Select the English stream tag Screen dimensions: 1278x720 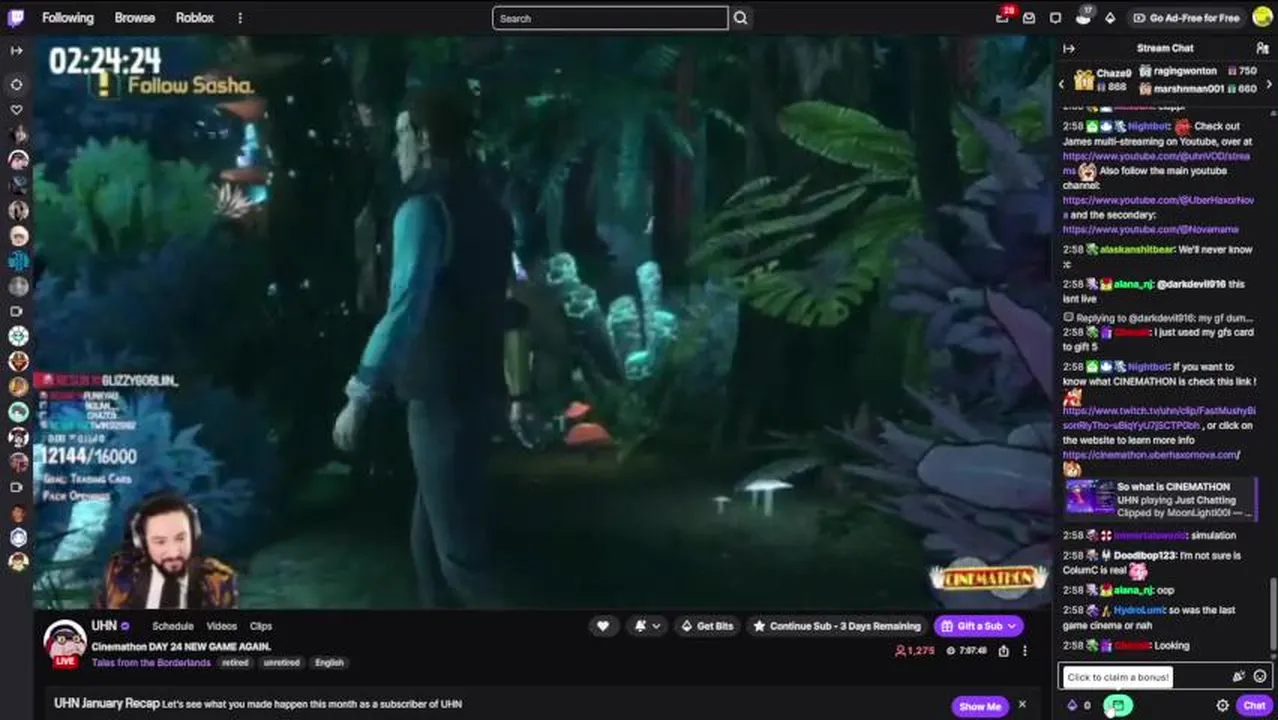329,662
